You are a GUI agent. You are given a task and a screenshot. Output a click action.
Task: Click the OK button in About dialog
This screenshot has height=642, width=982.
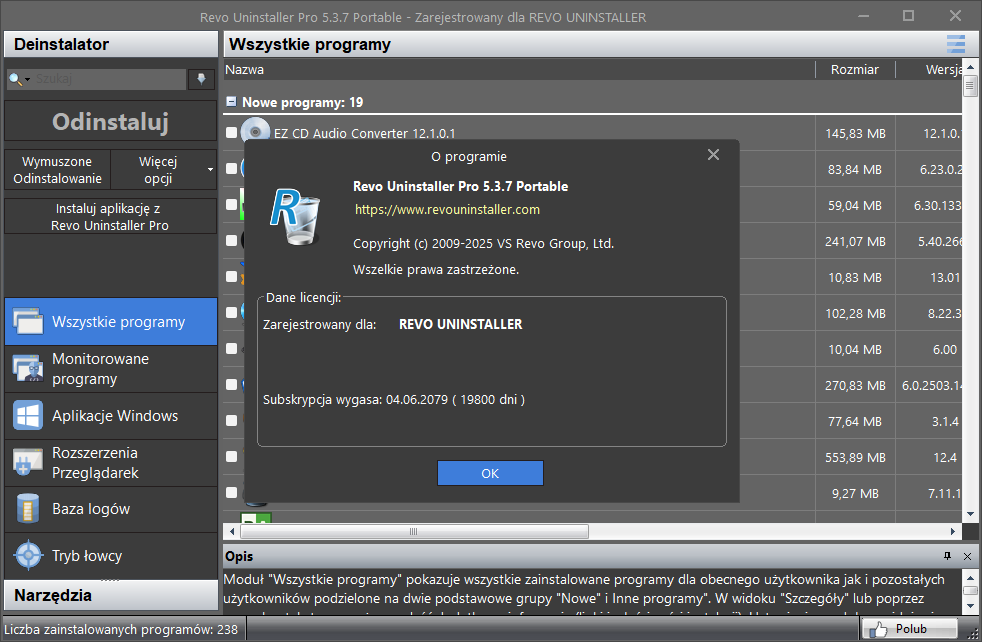[x=490, y=473]
